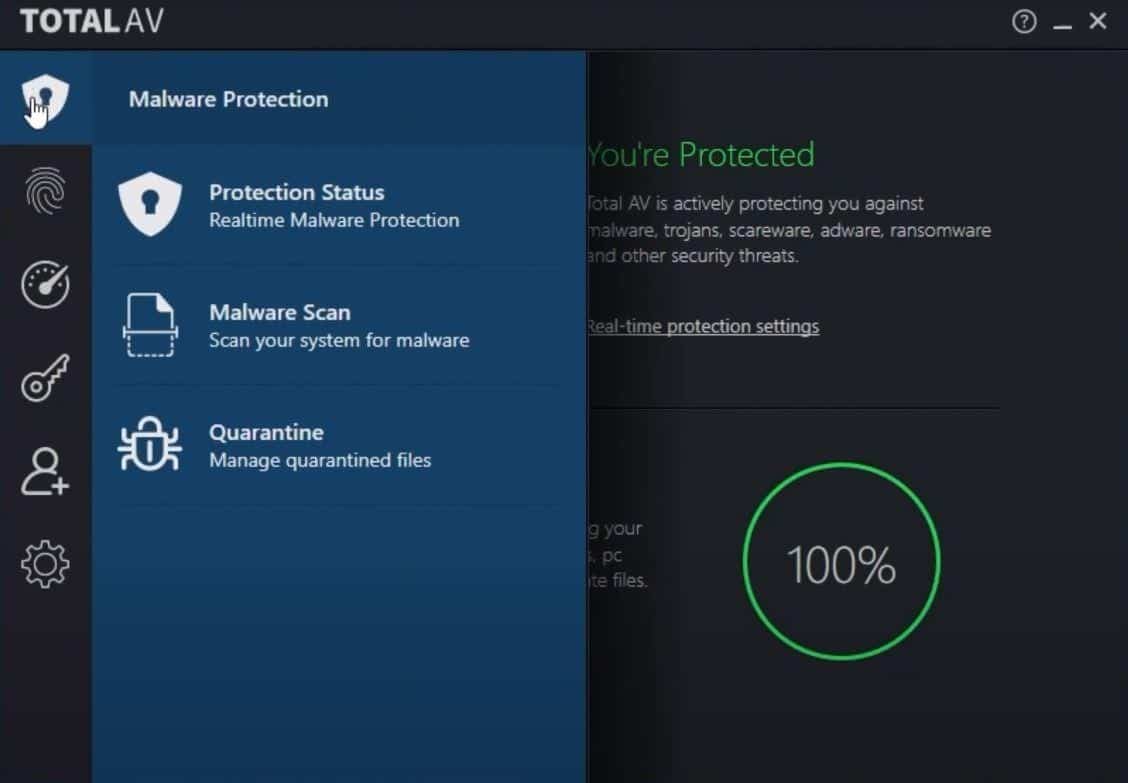Select the speedometer system tune-up sidebar icon
Screen dimensions: 1128x783
(x=45, y=285)
